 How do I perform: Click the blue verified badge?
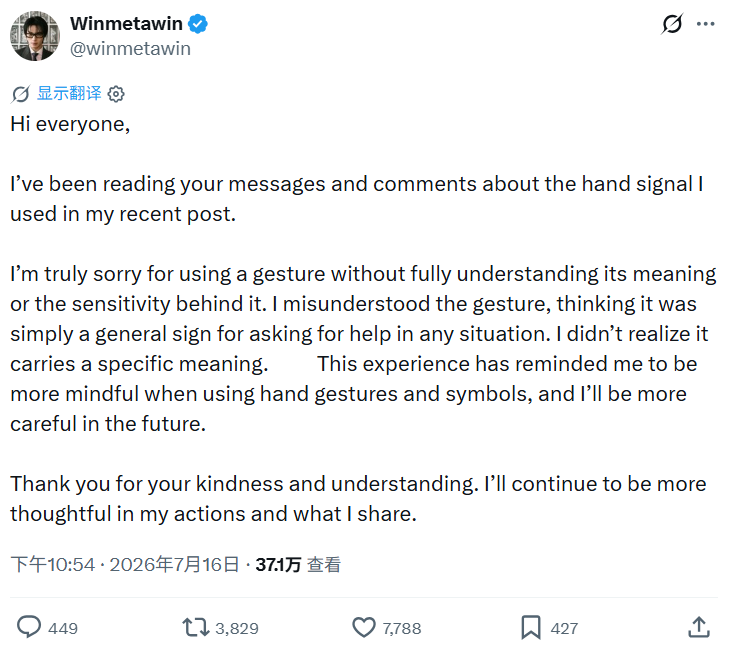coord(198,24)
